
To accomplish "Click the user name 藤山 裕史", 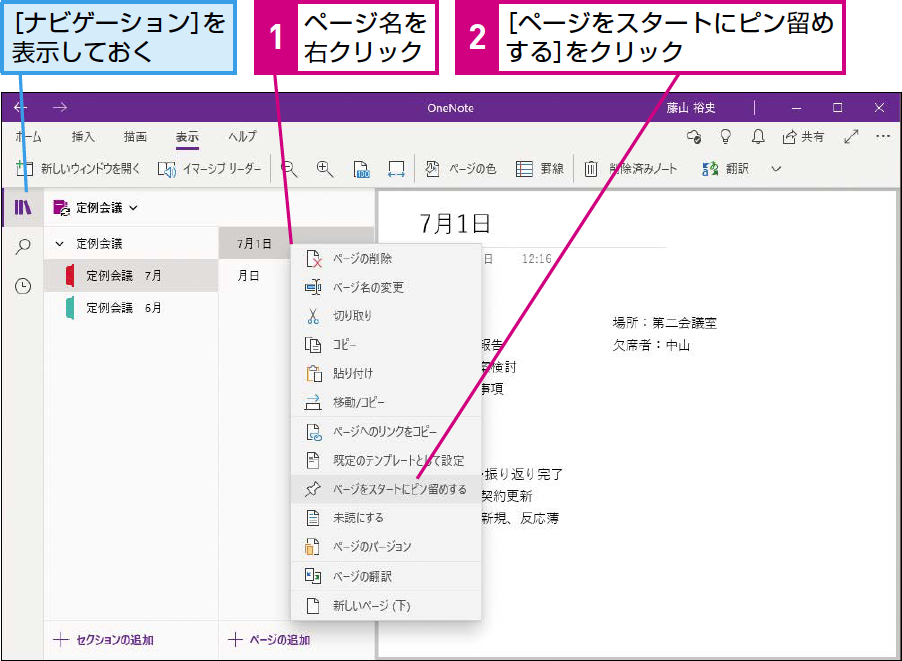I will coord(691,108).
